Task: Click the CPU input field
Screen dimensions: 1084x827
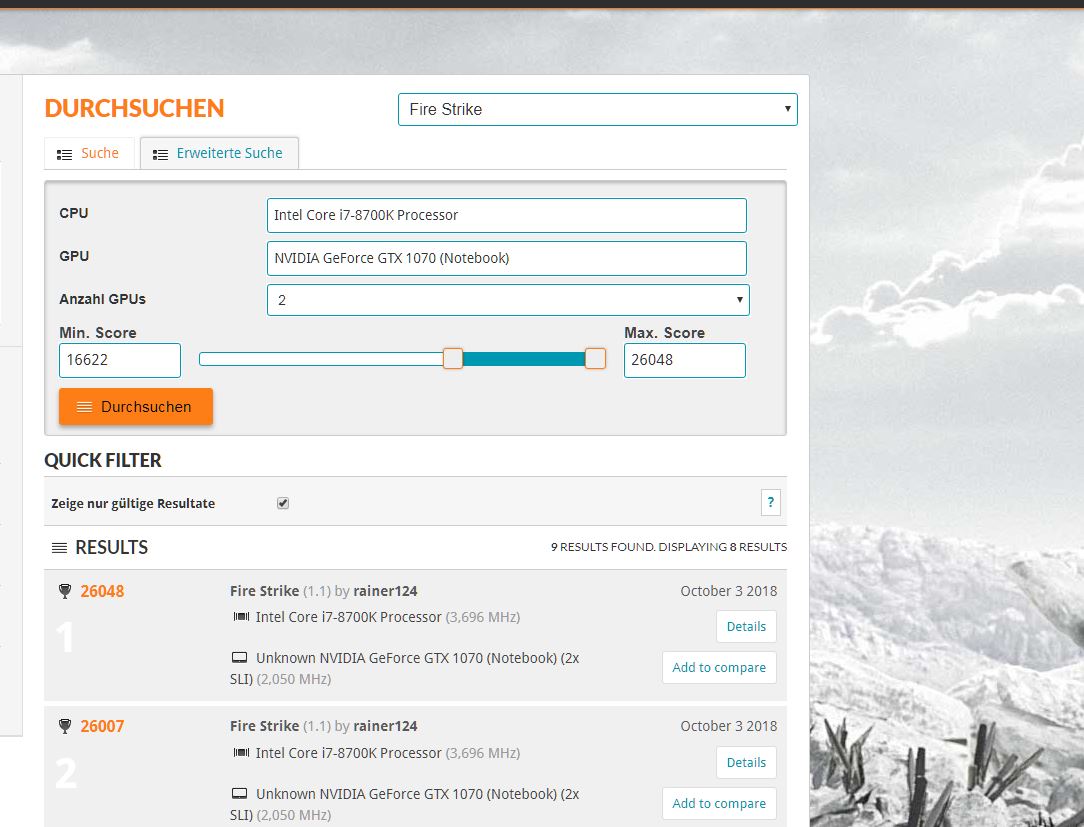Action: [x=506, y=215]
